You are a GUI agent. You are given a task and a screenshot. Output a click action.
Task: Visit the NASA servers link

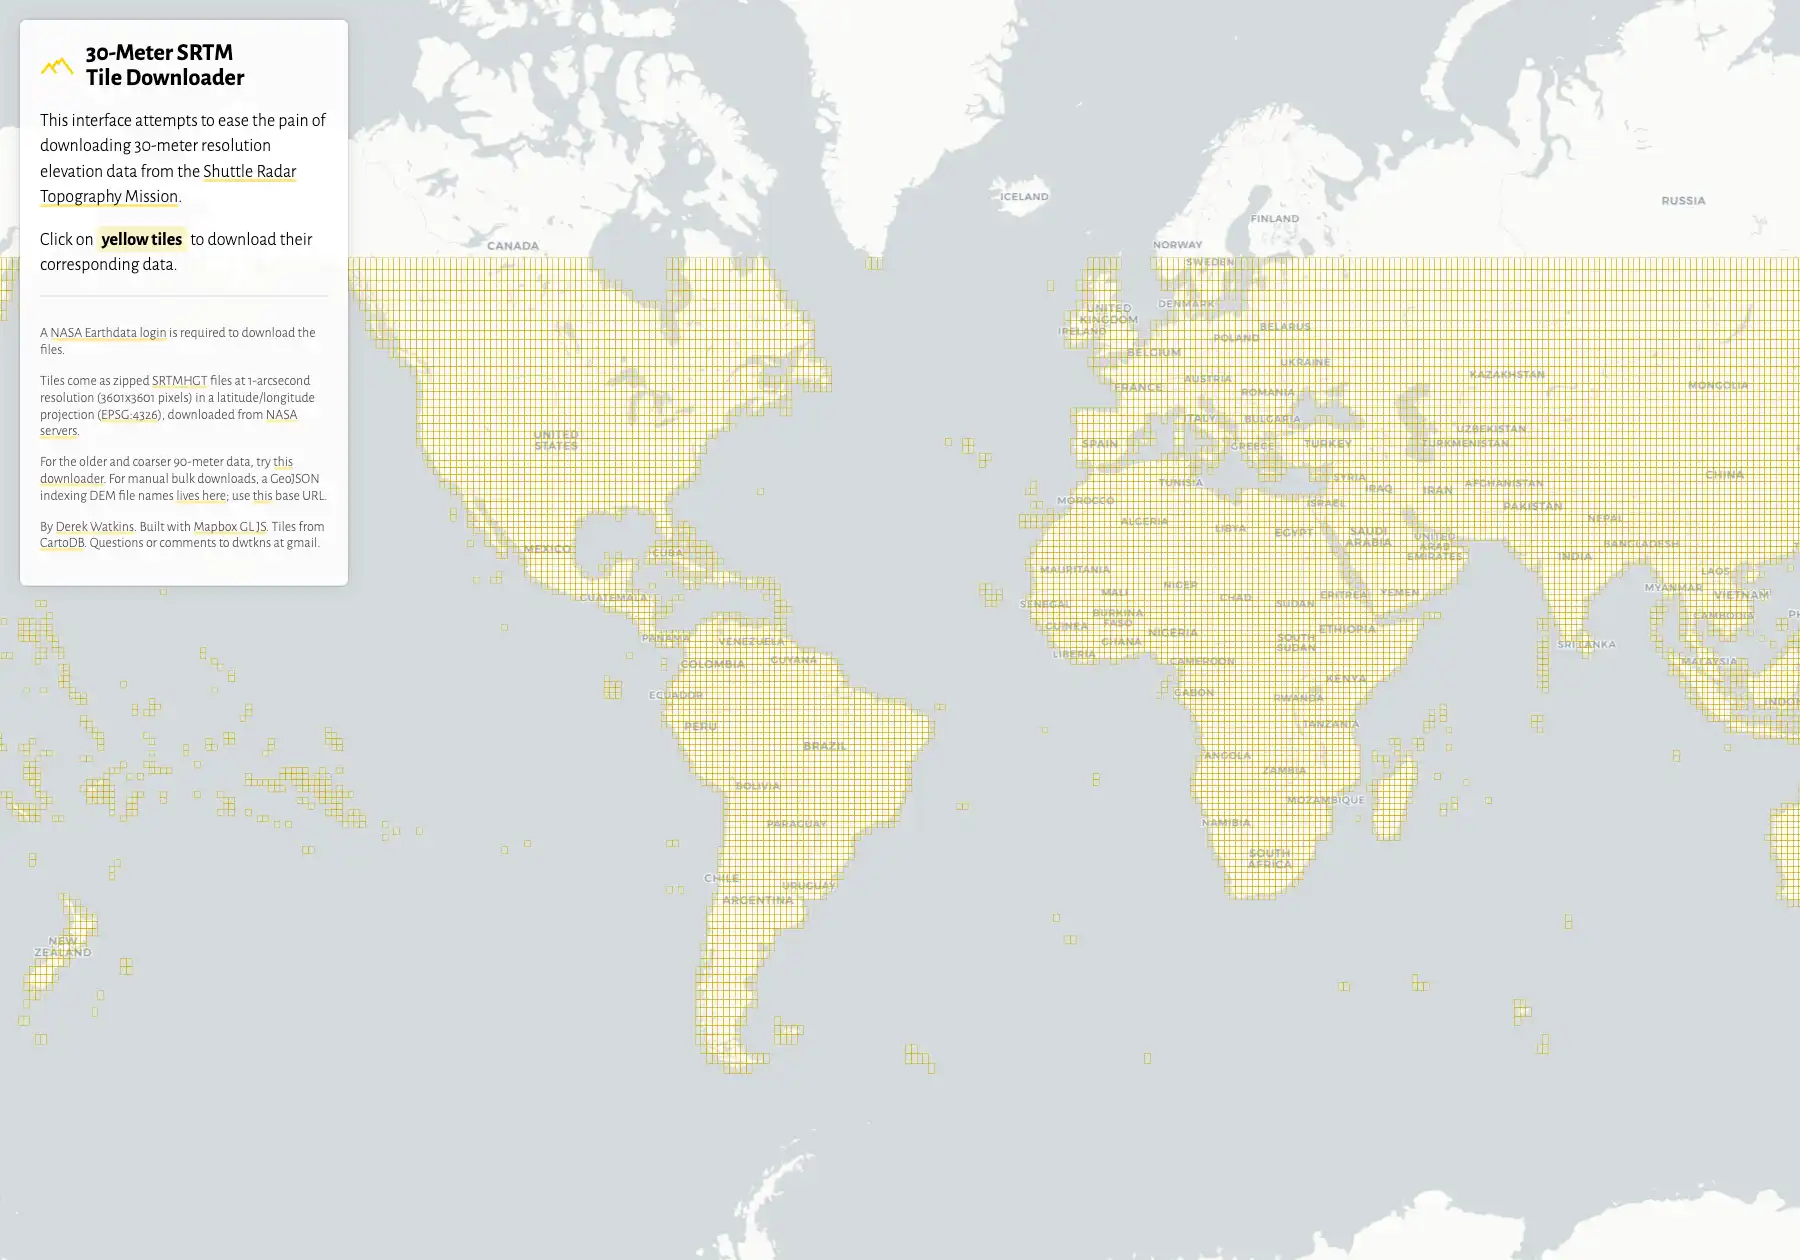point(283,414)
